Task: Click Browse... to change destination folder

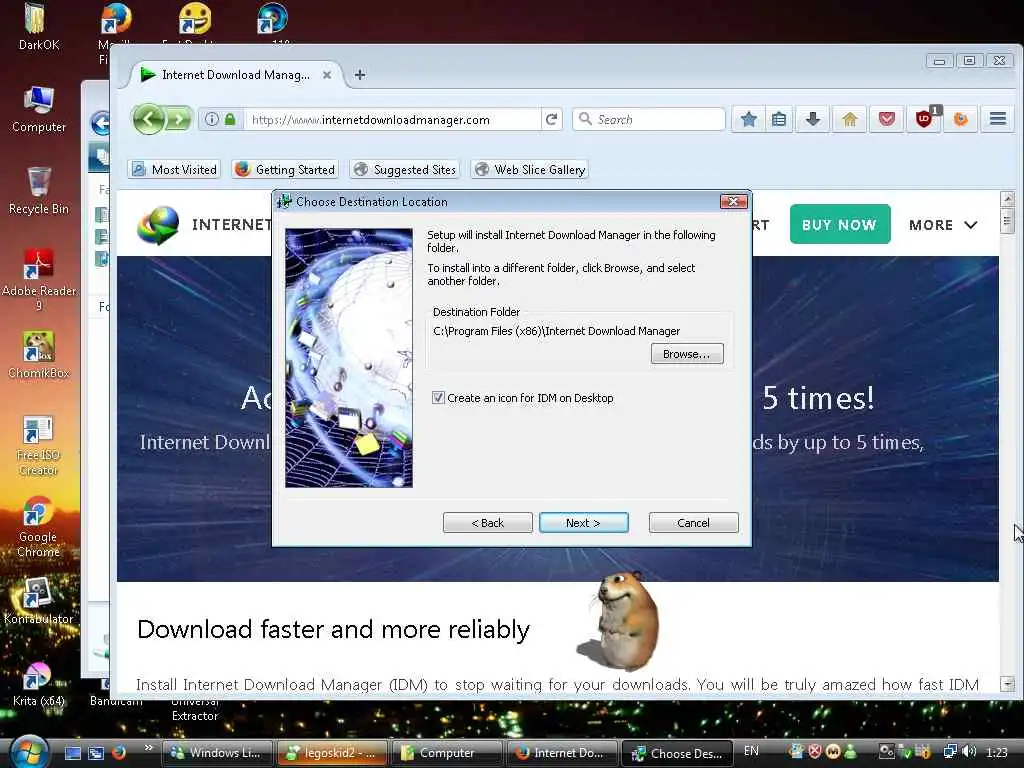Action: point(686,354)
